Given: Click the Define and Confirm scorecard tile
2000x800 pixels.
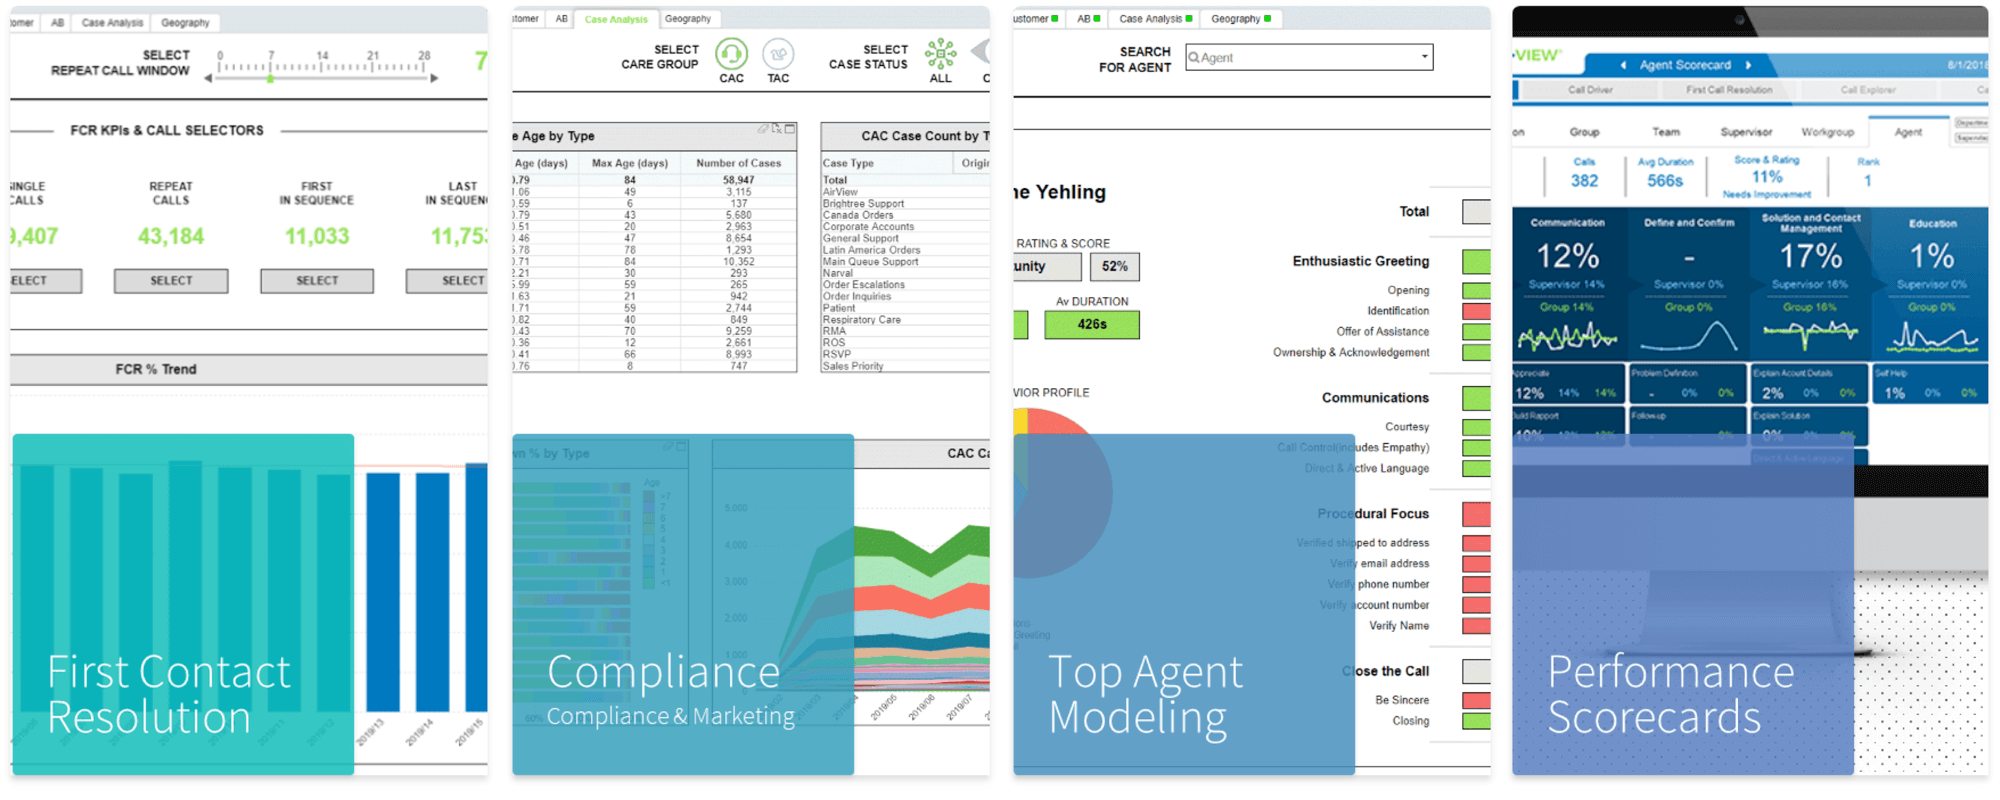Looking at the screenshot, I should coord(1688,285).
